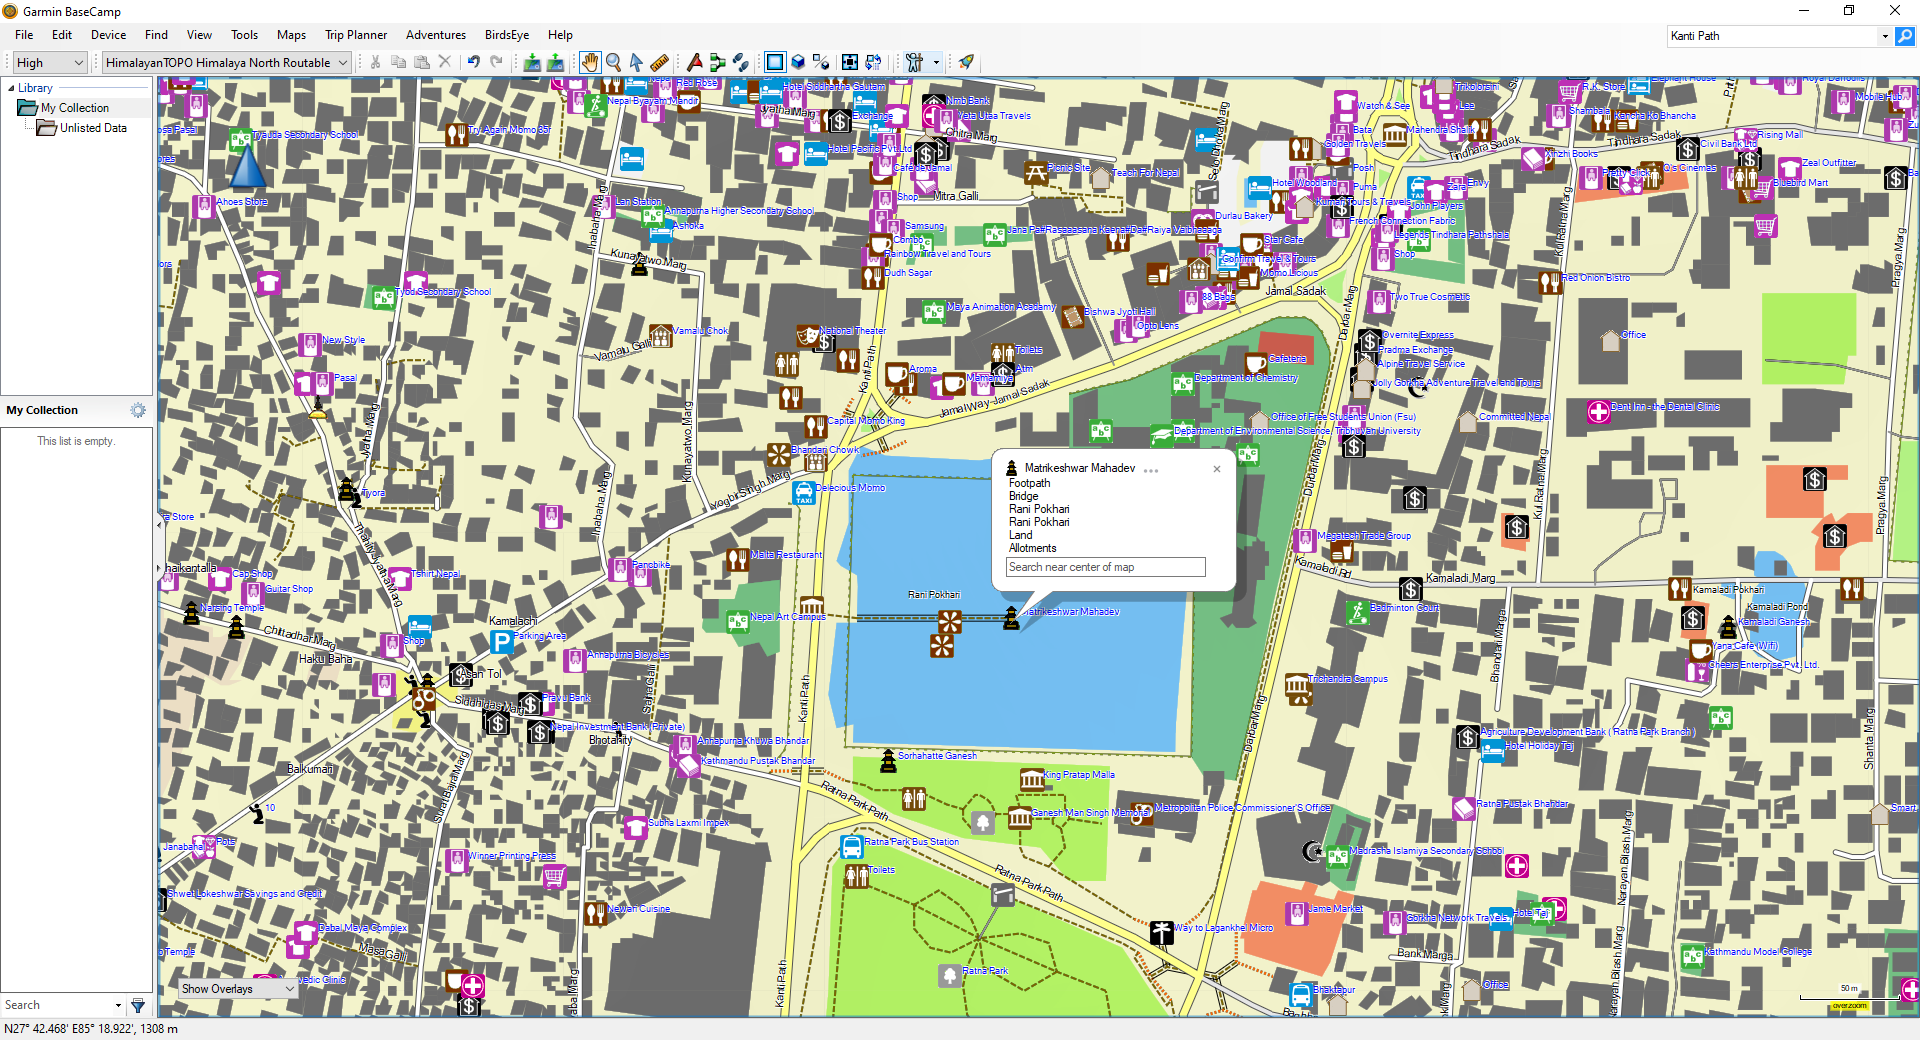Select the Zoom magnifier tool
This screenshot has width=1920, height=1040.
tap(613, 62)
